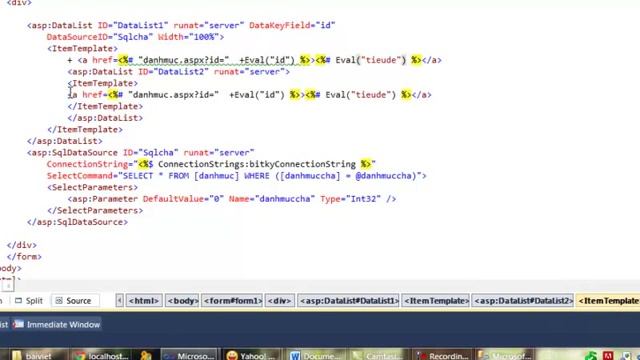Select the <asp:DataList#DataList2> breadcrumb tag
Image resolution: width=640 pixels, height=360 pixels.
click(x=523, y=301)
